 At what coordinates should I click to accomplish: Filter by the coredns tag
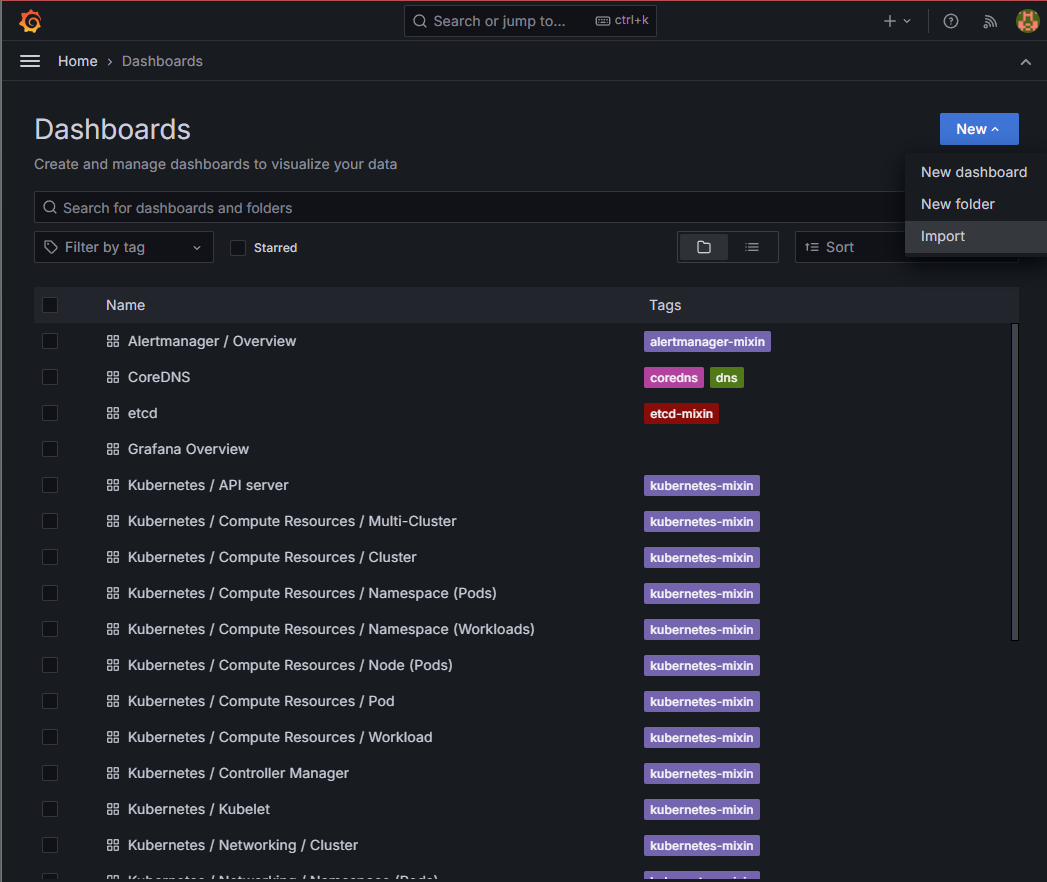pos(674,378)
